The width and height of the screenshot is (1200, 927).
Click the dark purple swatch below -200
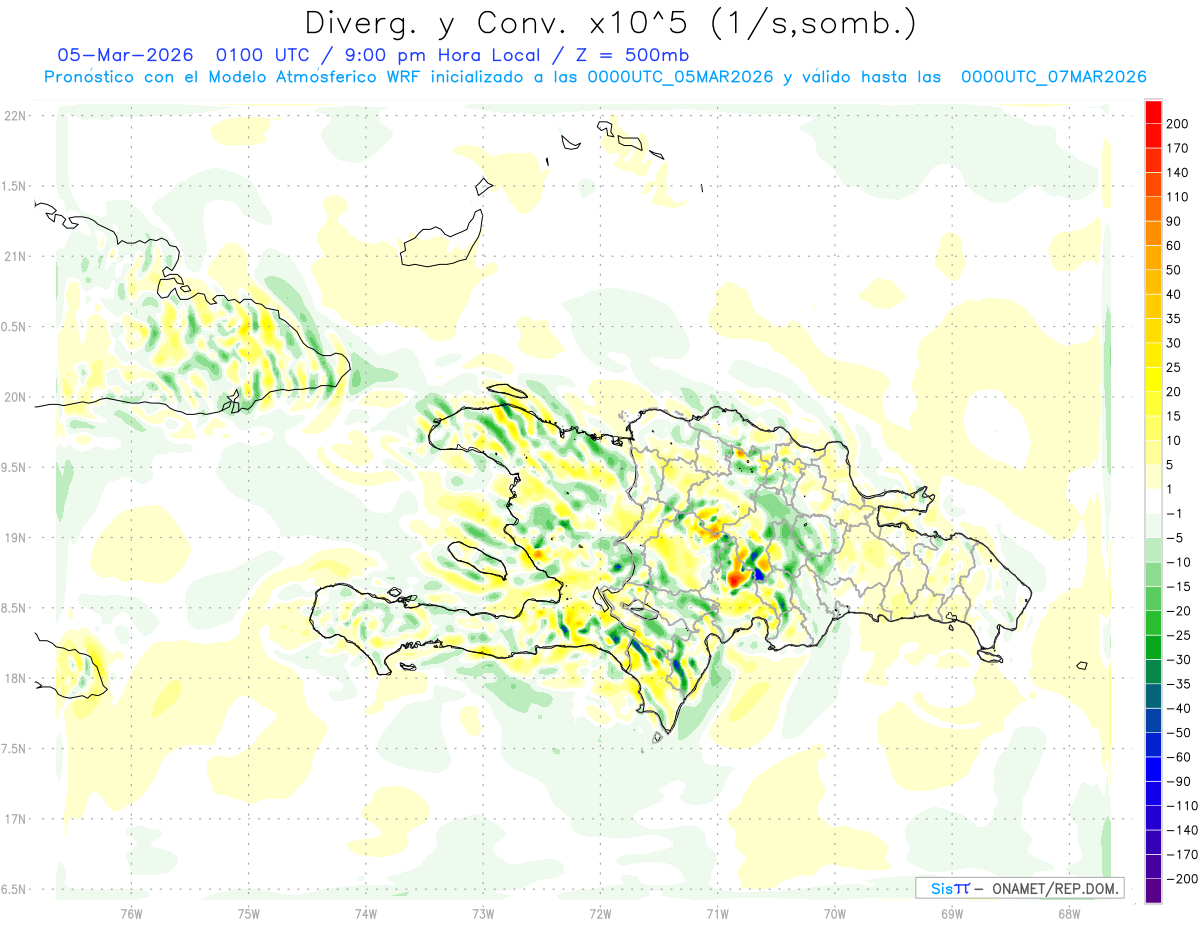pyautogui.click(x=1153, y=890)
